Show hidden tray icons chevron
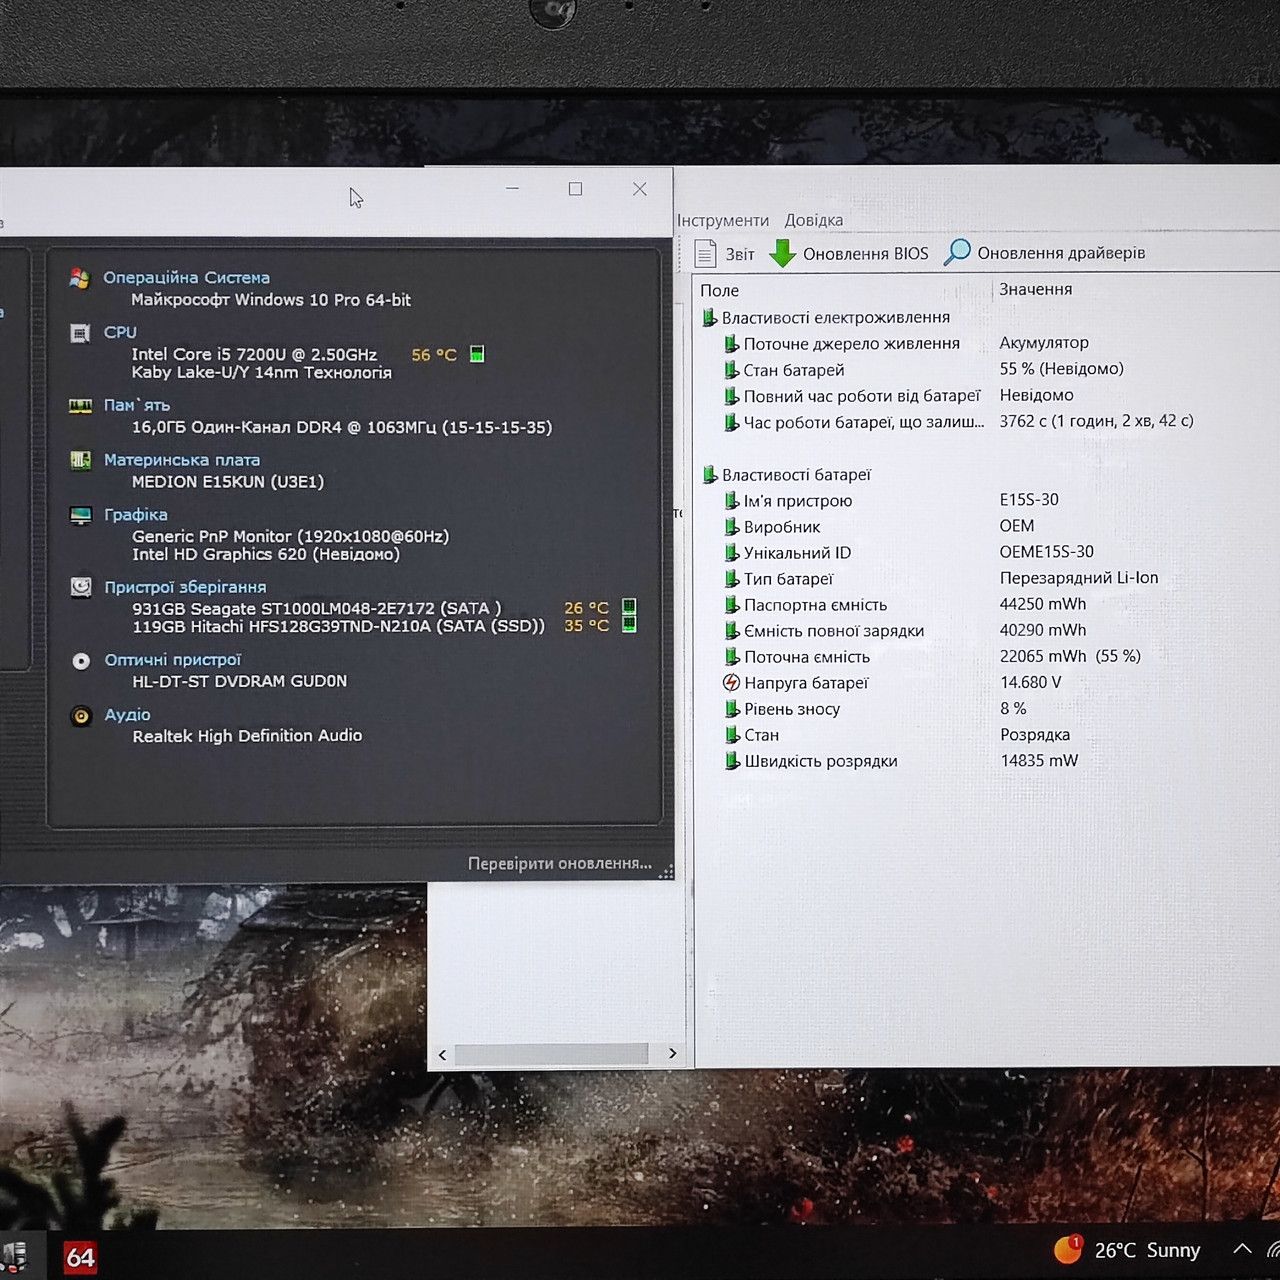This screenshot has height=1280, width=1280. tap(1242, 1249)
